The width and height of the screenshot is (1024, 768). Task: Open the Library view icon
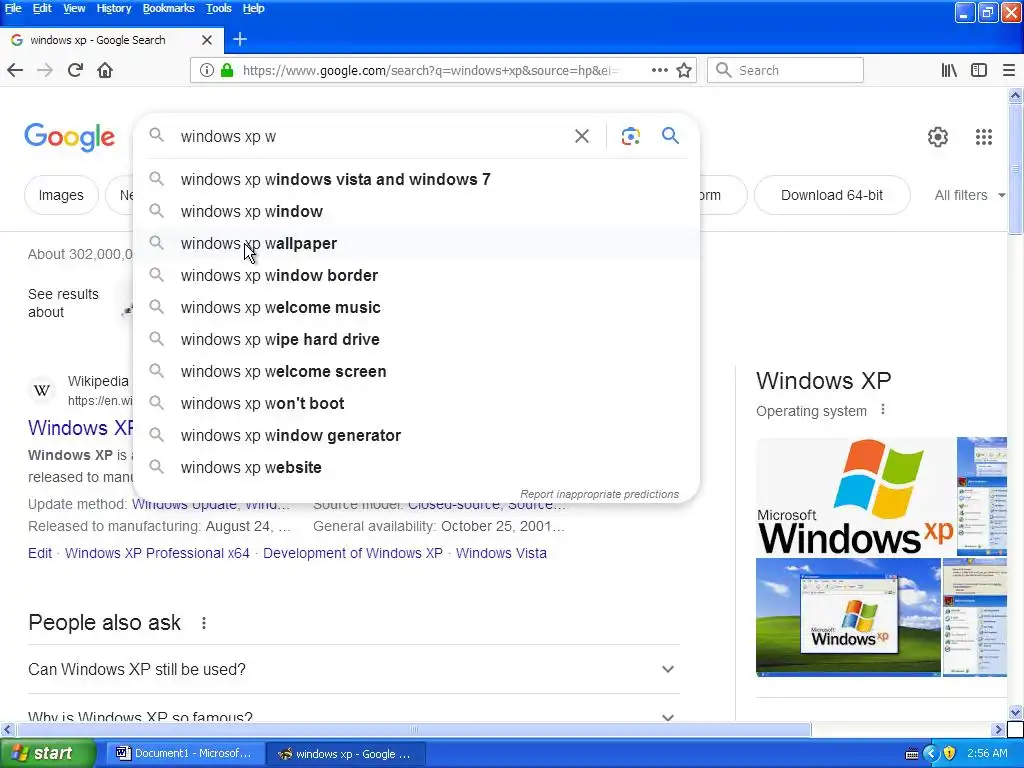pos(949,70)
